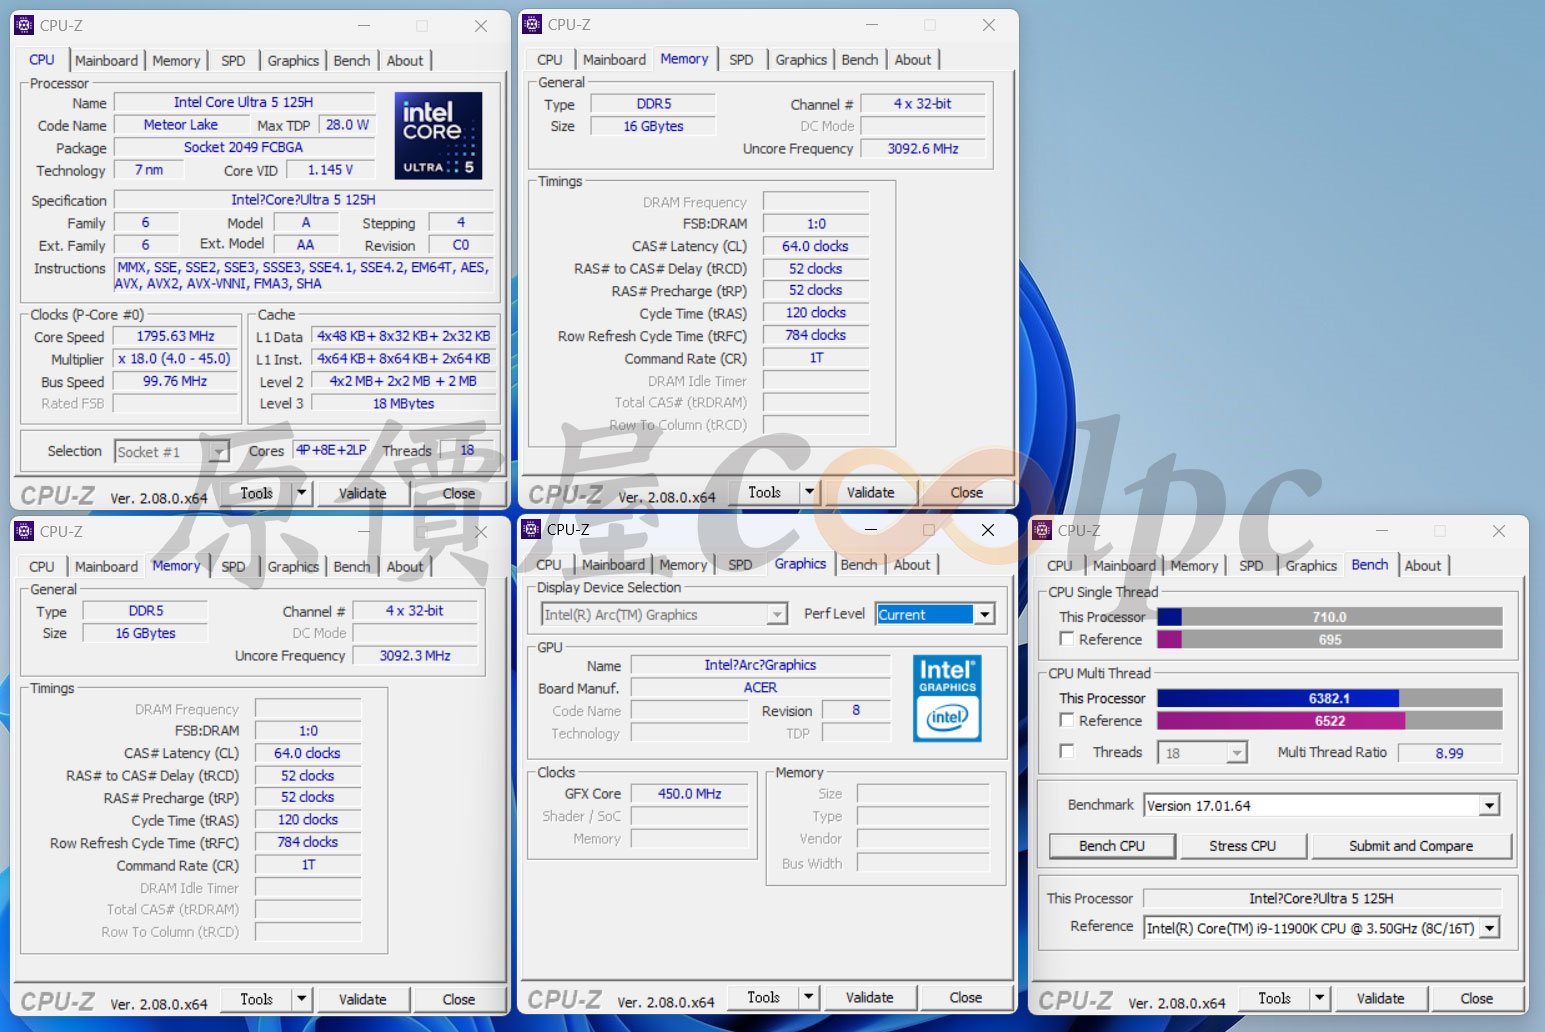Switch to SPD tab in the top Memory window
Screen dimensions: 1545x1032
pyautogui.click(x=741, y=59)
